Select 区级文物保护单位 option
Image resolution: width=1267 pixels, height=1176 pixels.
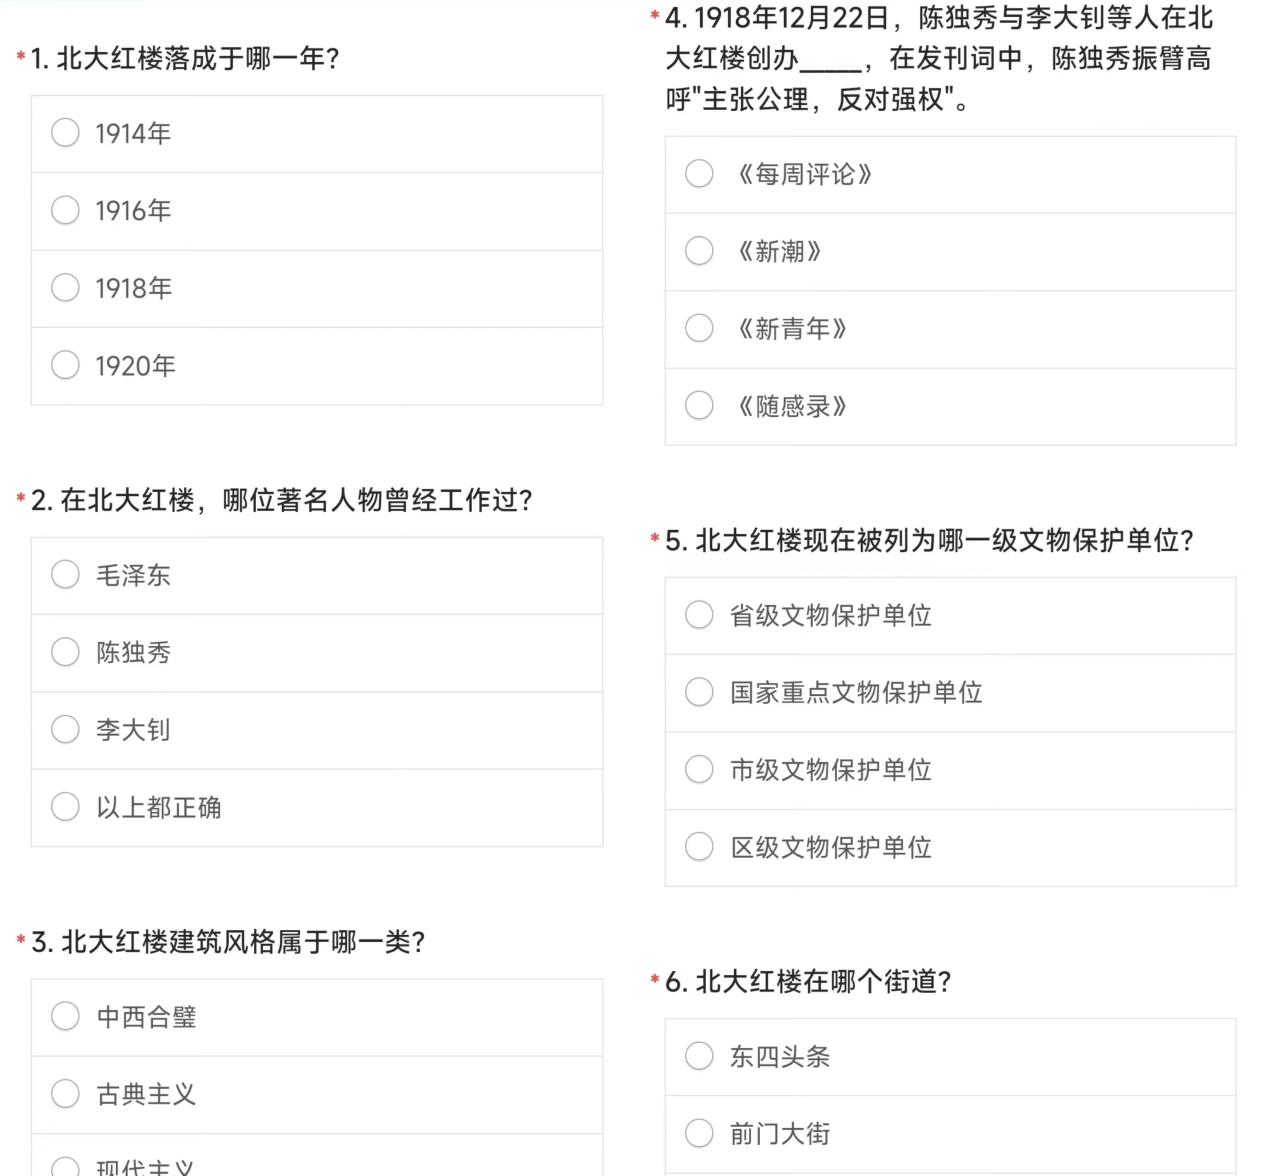[699, 847]
